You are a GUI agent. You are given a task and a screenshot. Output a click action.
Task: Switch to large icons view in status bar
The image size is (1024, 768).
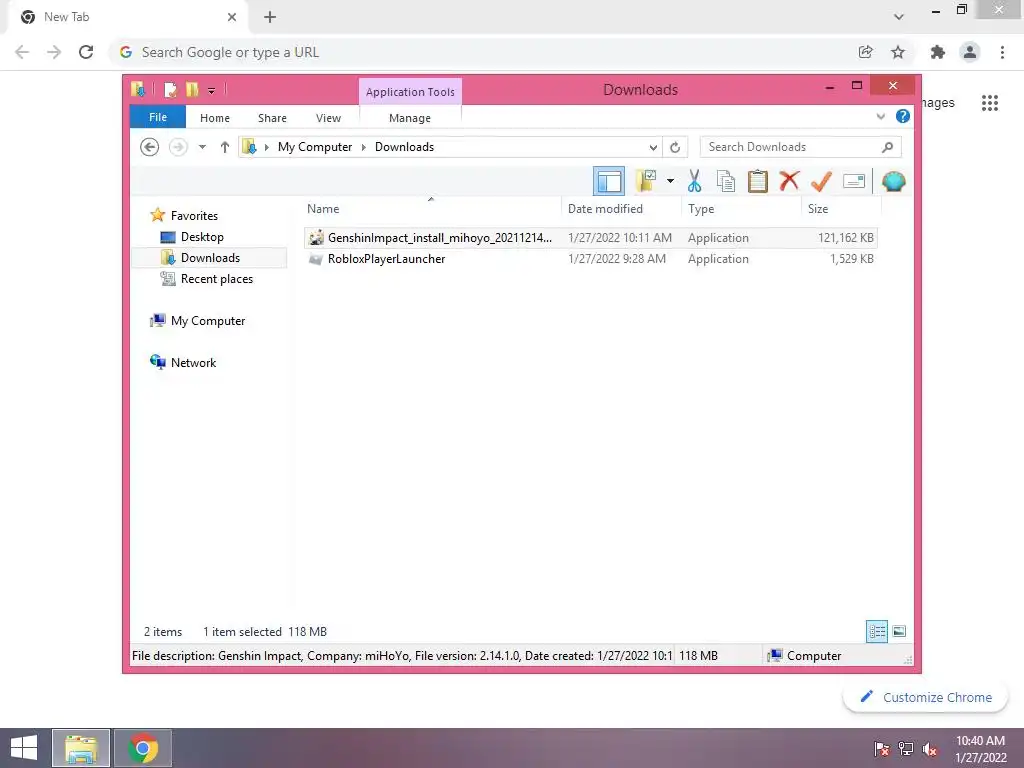(899, 631)
